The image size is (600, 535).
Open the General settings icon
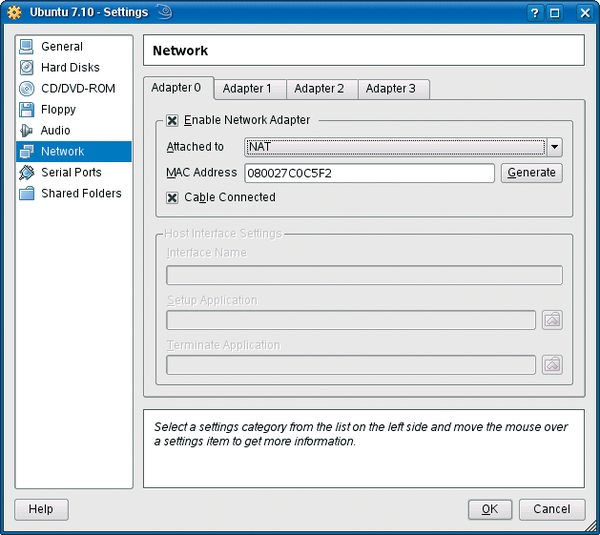point(26,47)
